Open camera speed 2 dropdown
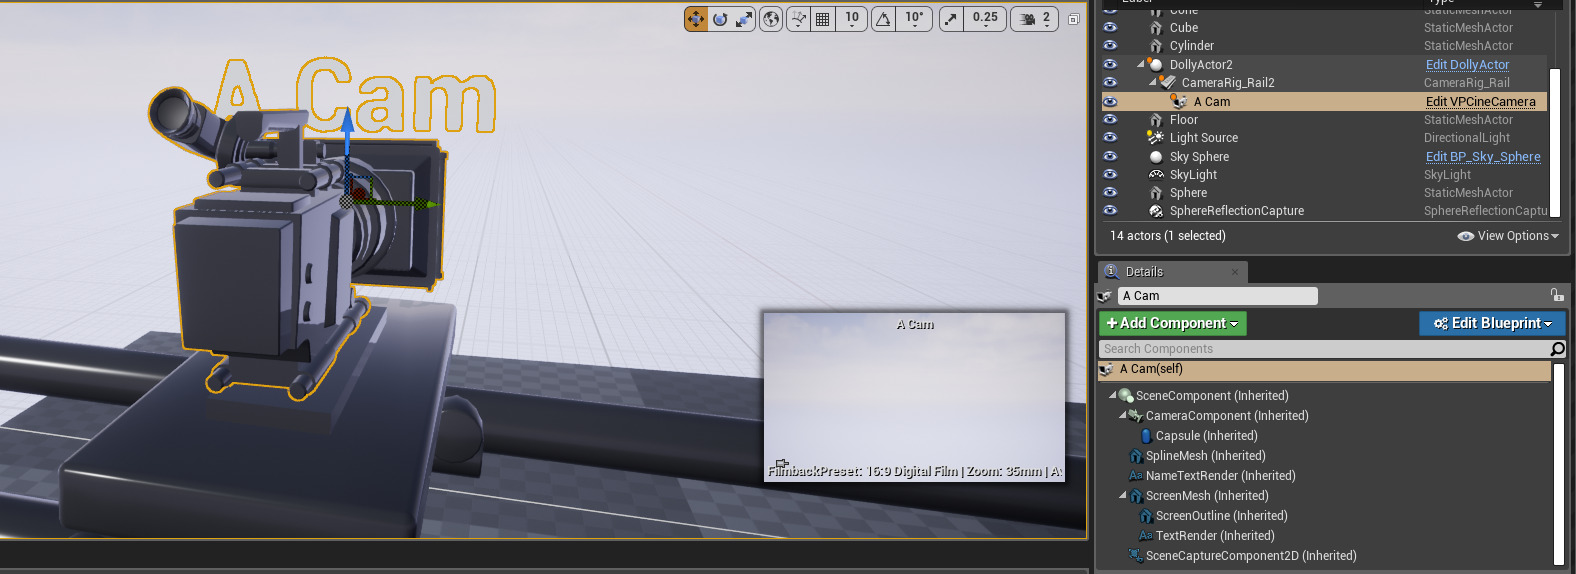Viewport: 1576px width, 574px height. 1035,19
